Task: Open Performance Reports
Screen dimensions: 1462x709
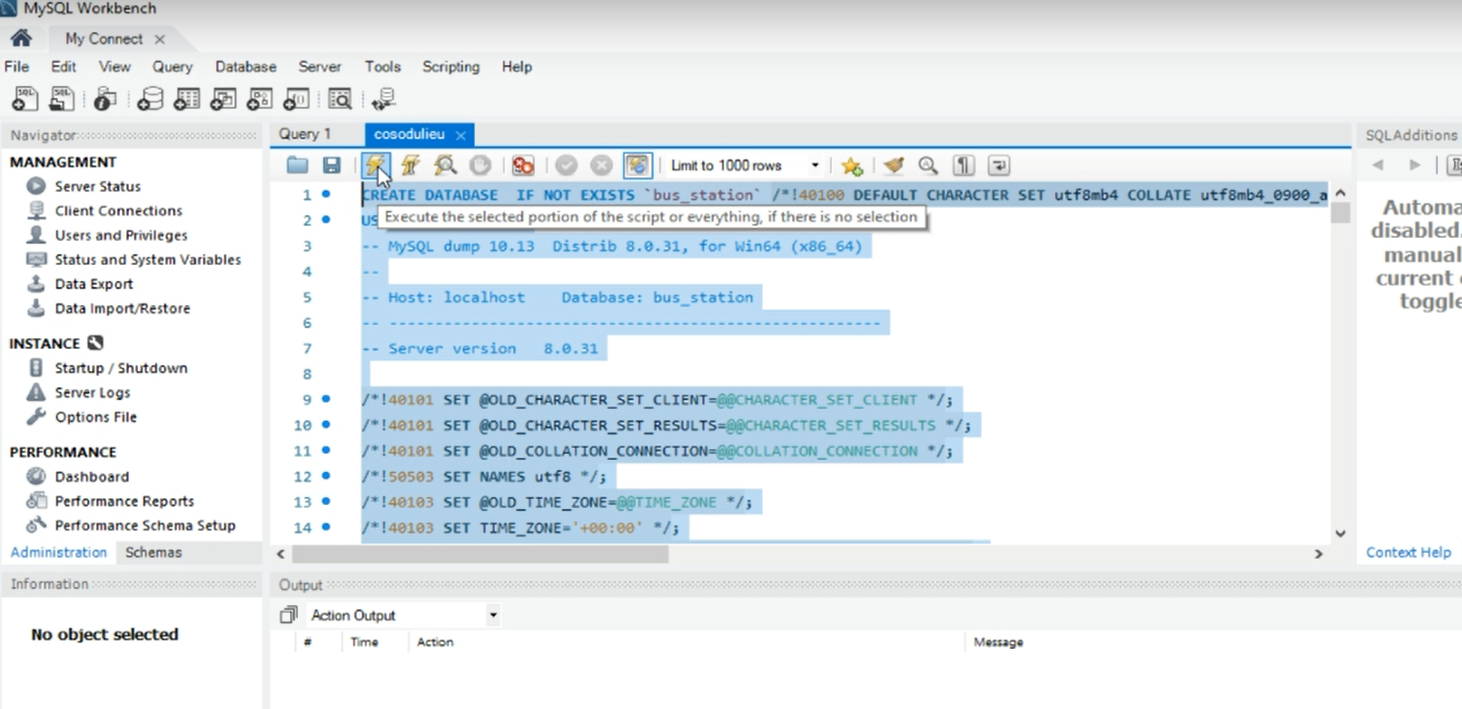Action: 125,501
